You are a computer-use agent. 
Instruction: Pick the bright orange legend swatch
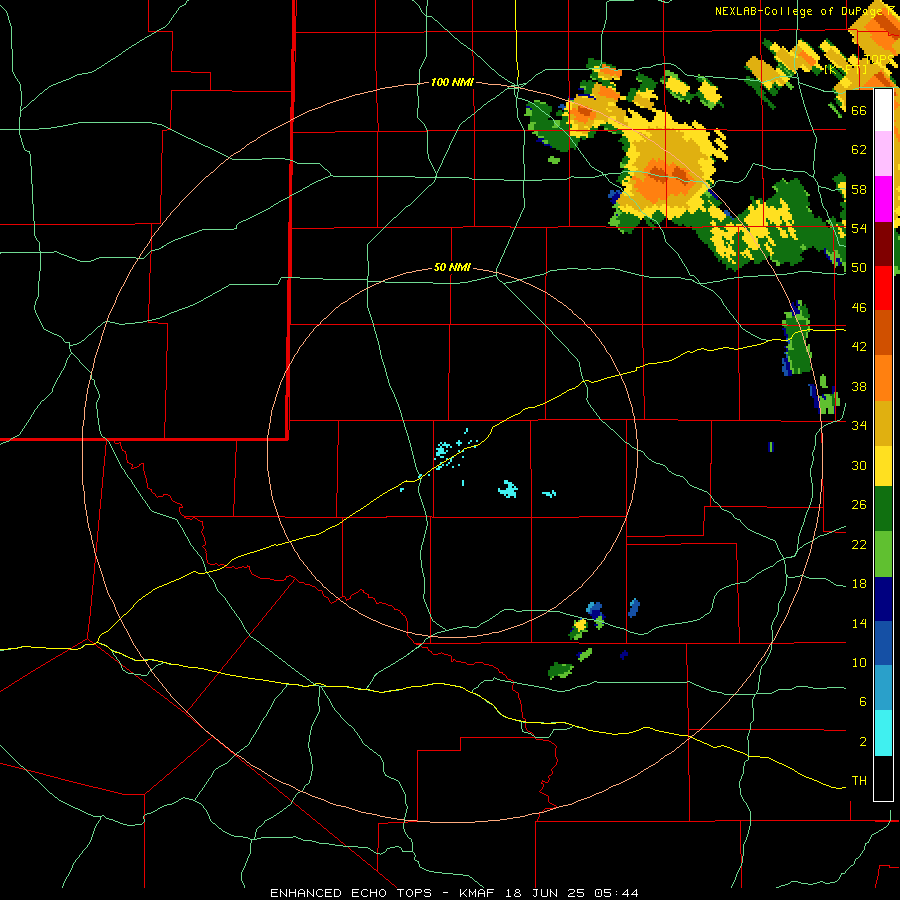pyautogui.click(x=883, y=378)
